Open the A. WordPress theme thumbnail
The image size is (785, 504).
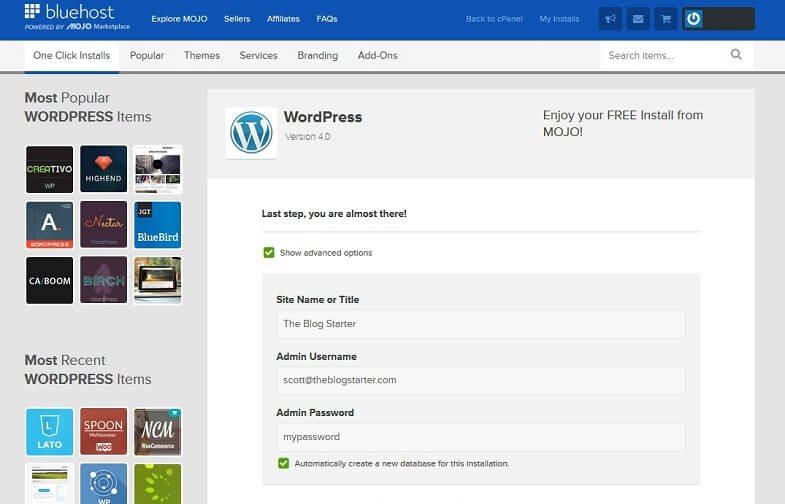50,225
